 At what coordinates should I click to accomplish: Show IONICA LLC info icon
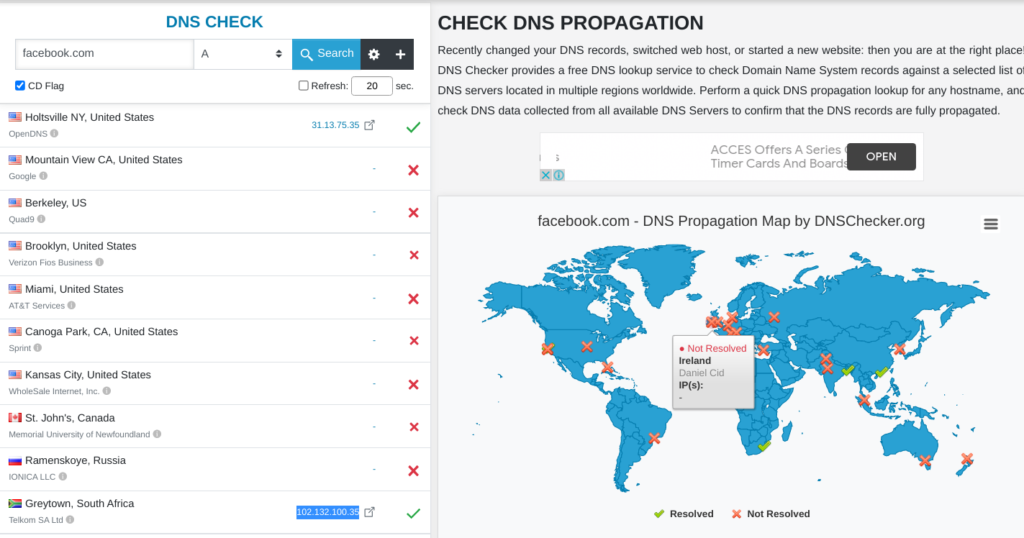pos(63,476)
